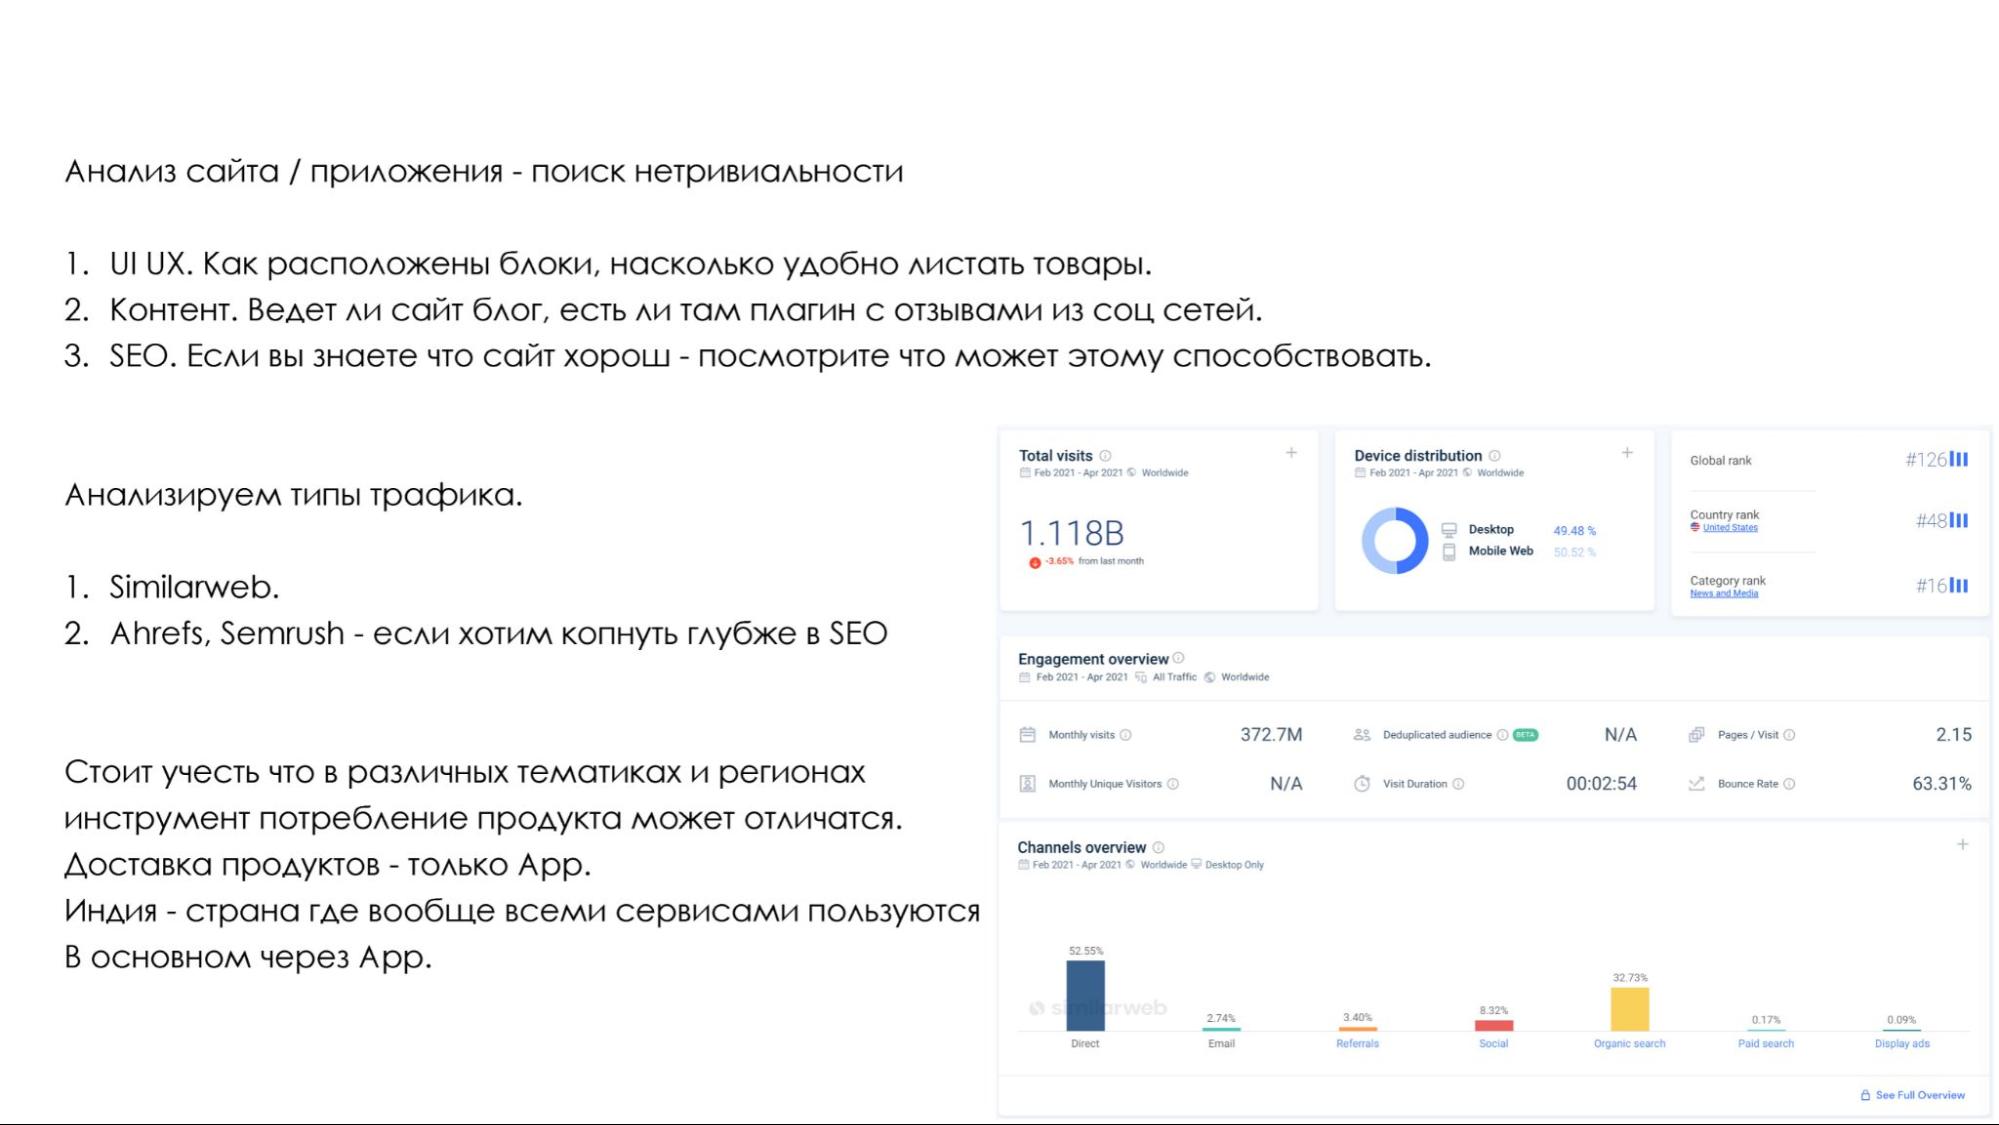Click the info icon next to Visit Duration
Image resolution: width=1999 pixels, height=1125 pixels.
click(1458, 784)
